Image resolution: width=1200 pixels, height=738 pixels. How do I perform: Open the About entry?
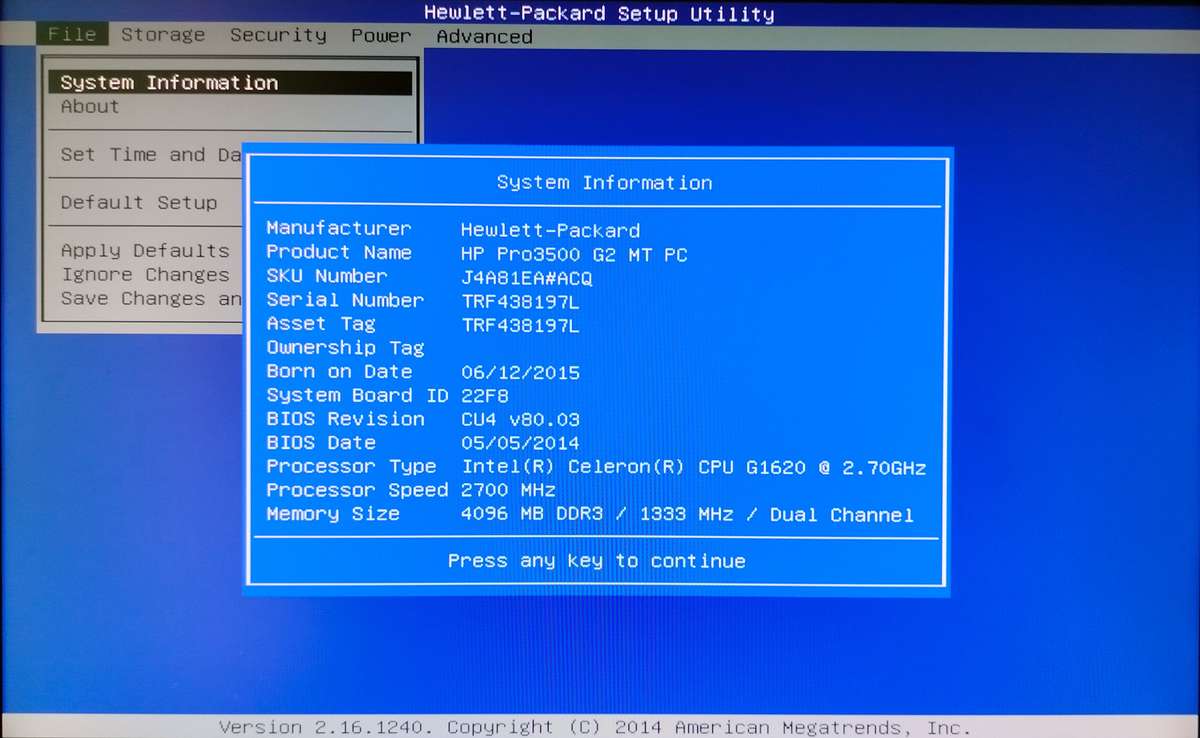tap(89, 106)
